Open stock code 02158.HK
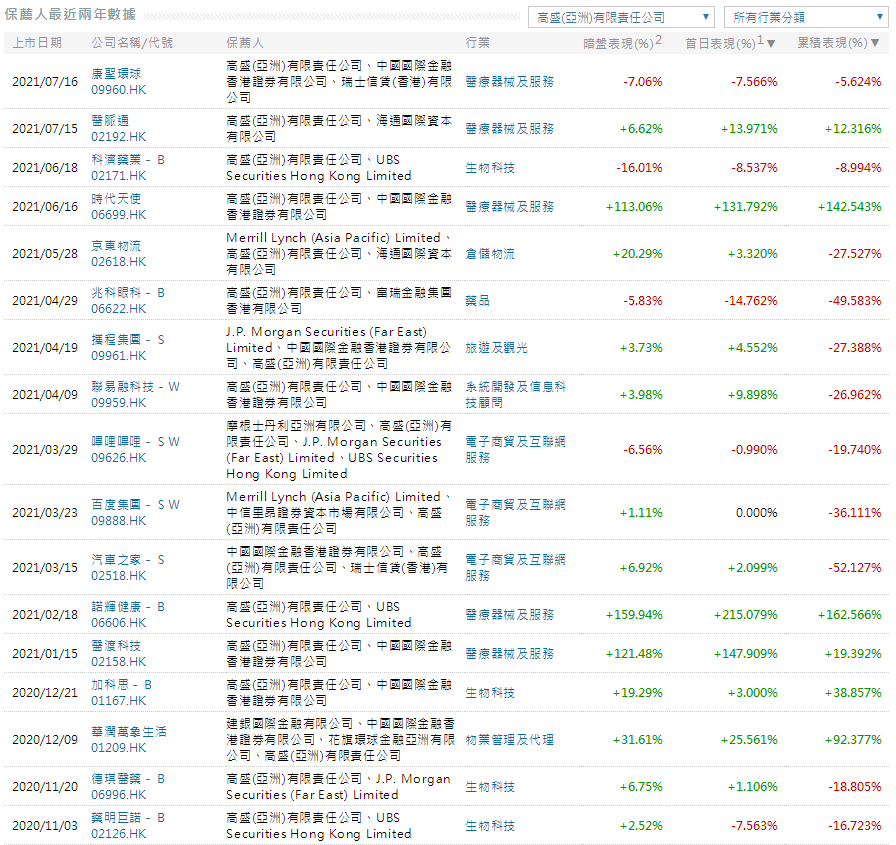This screenshot has height=845, width=896. pyautogui.click(x=119, y=662)
